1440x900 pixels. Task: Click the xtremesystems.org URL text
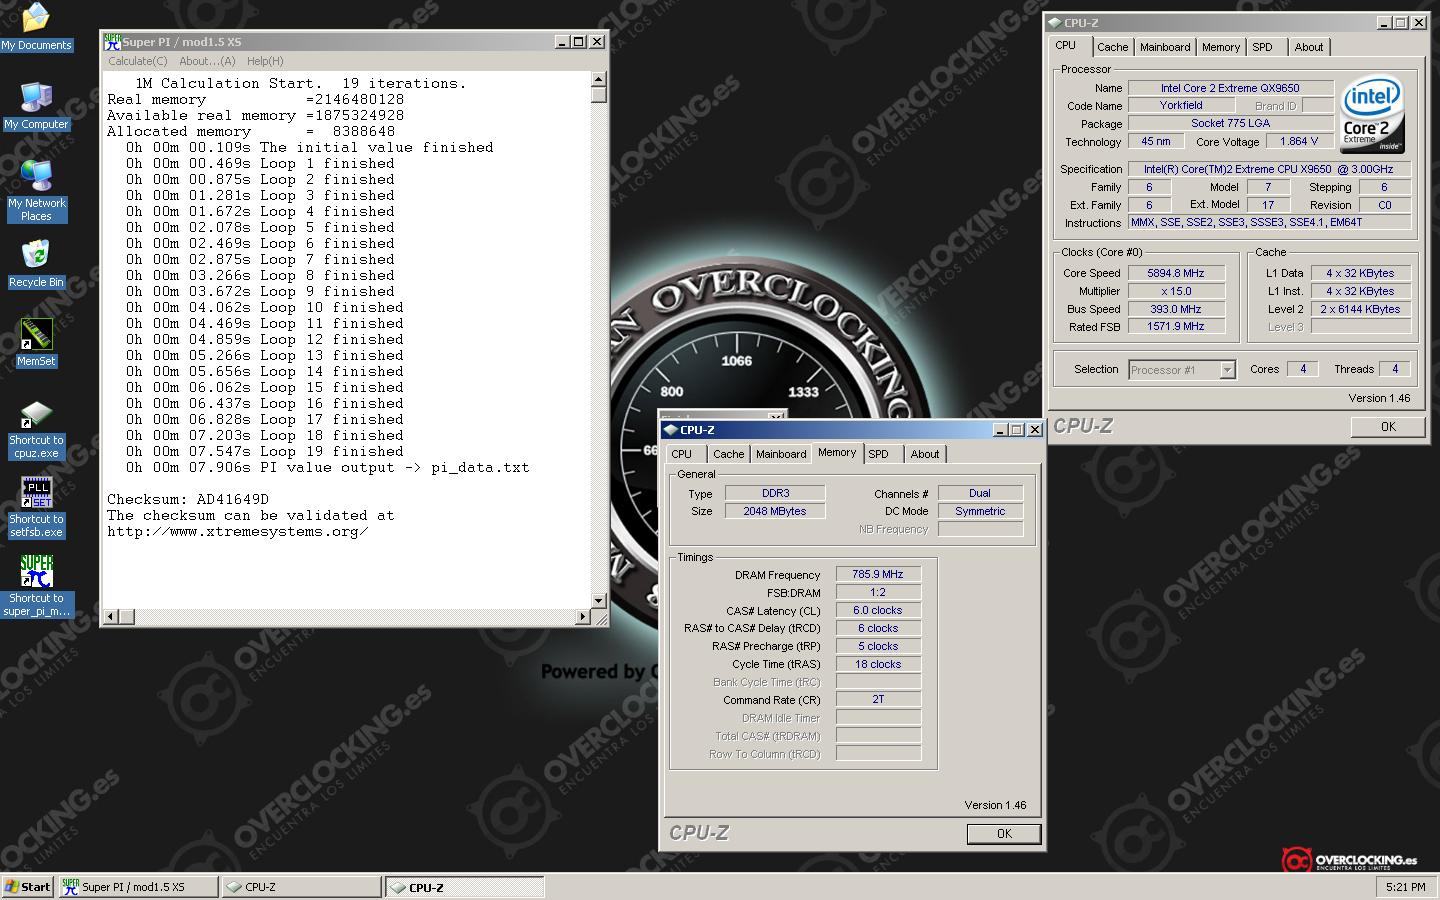tap(238, 531)
